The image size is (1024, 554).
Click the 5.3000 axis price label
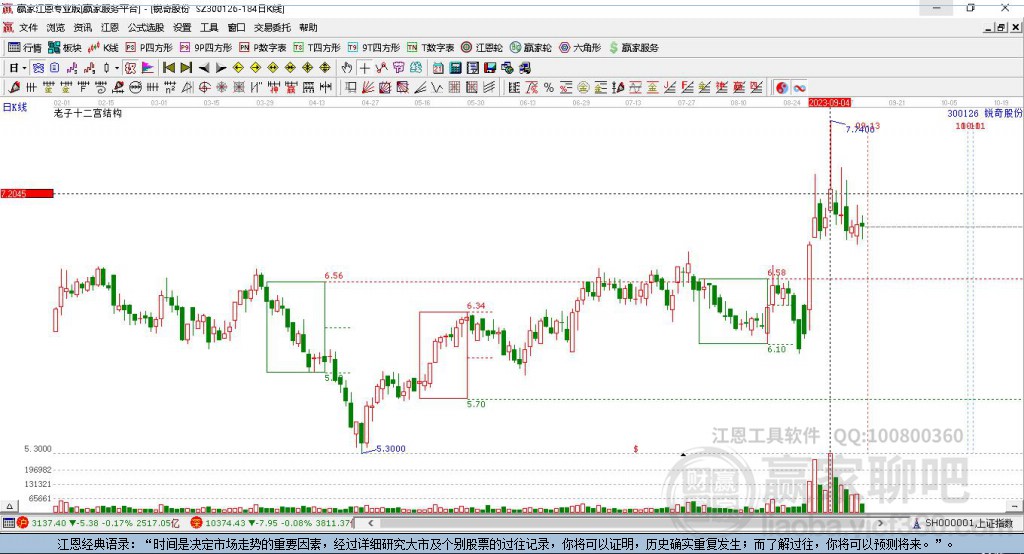(38, 449)
